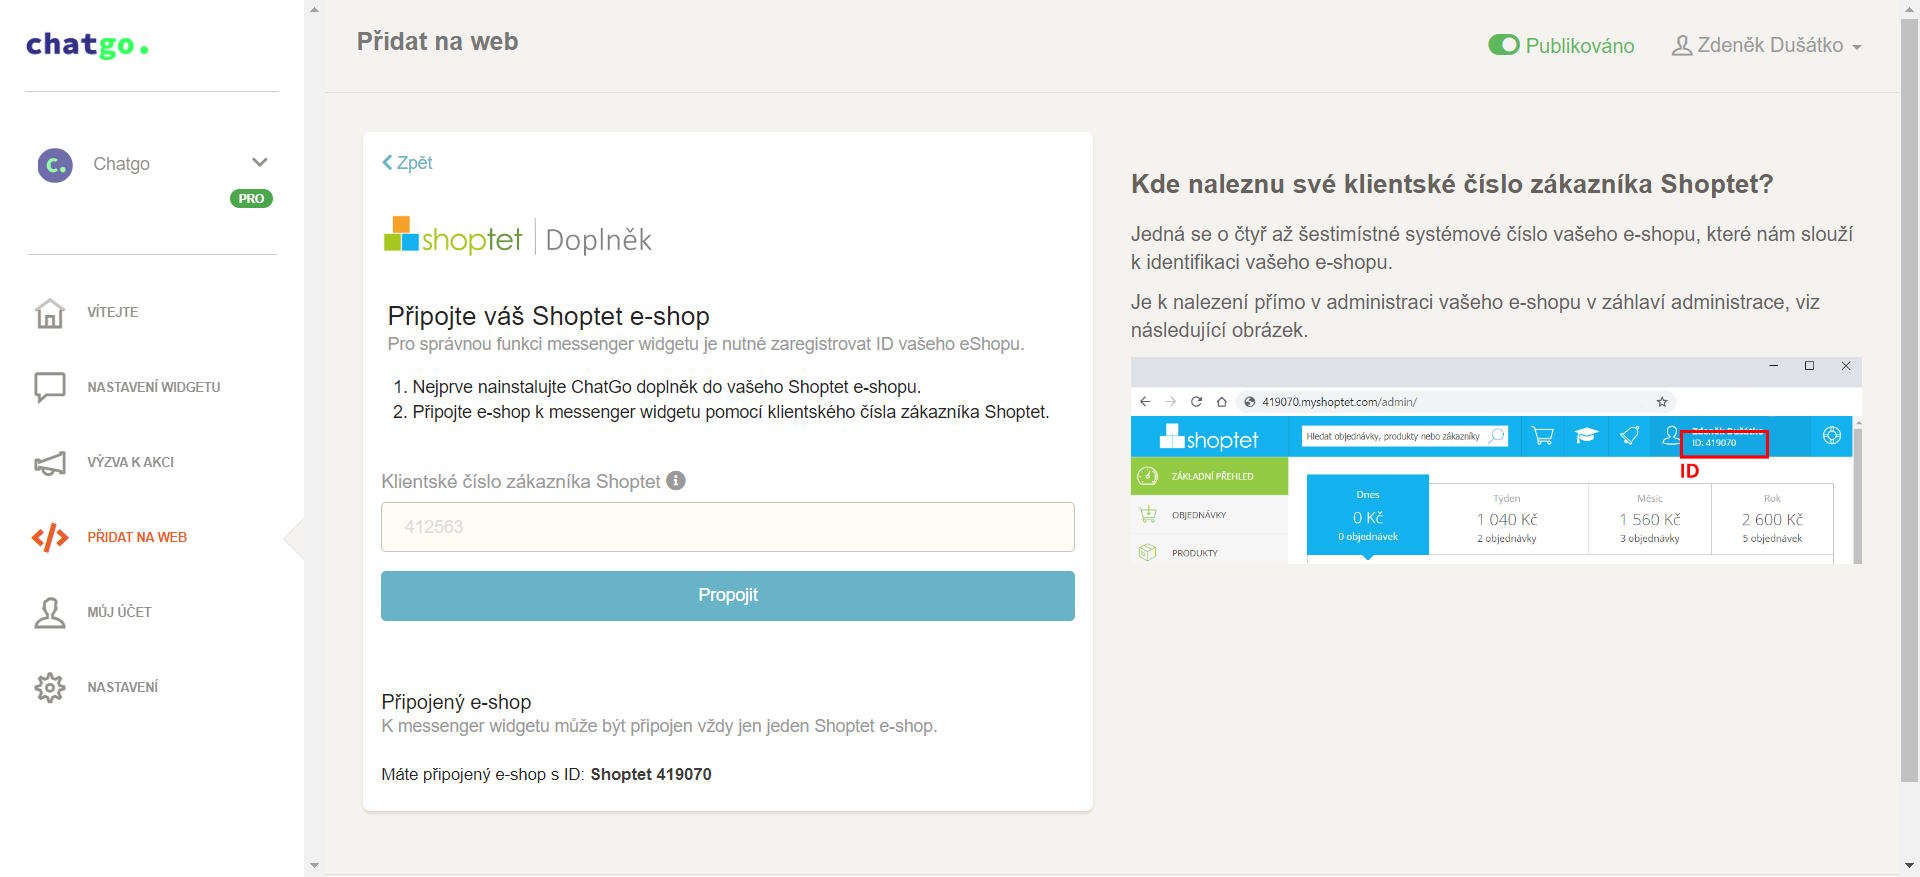
Task: Click the Připojený e-shop heading
Action: click(x=456, y=702)
